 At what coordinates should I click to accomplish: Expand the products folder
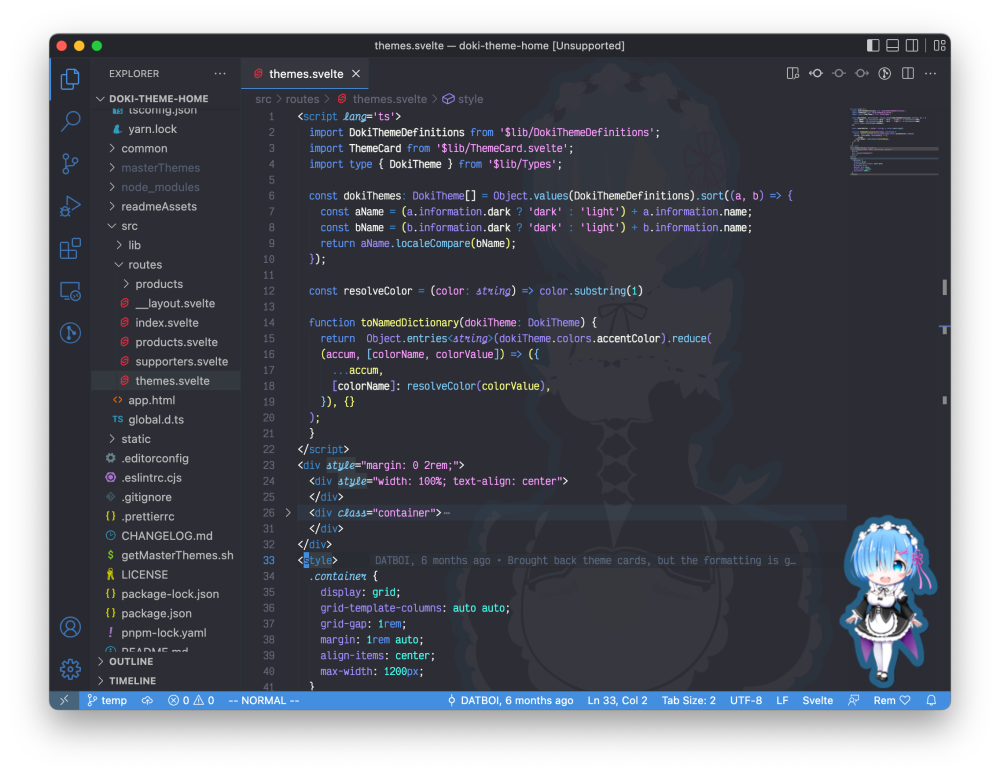tap(166, 284)
